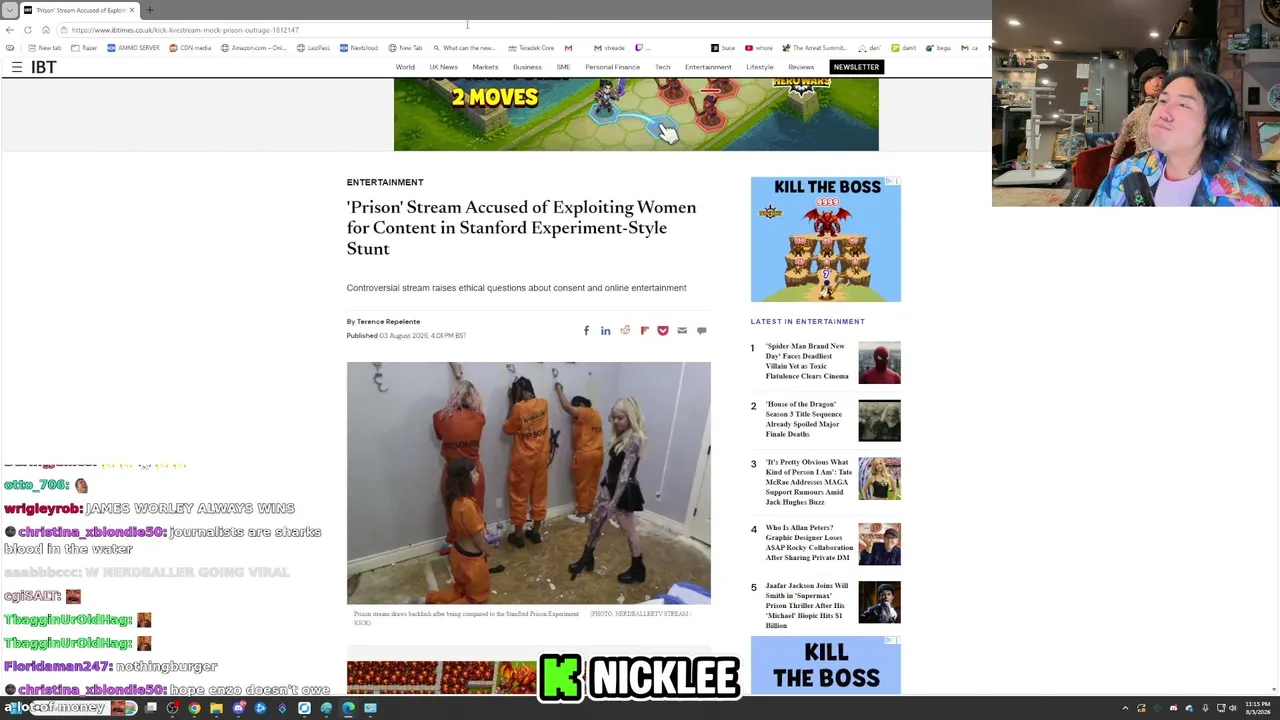Image resolution: width=1280 pixels, height=720 pixels.
Task: Select SME in the navigation menu
Action: pos(563,67)
